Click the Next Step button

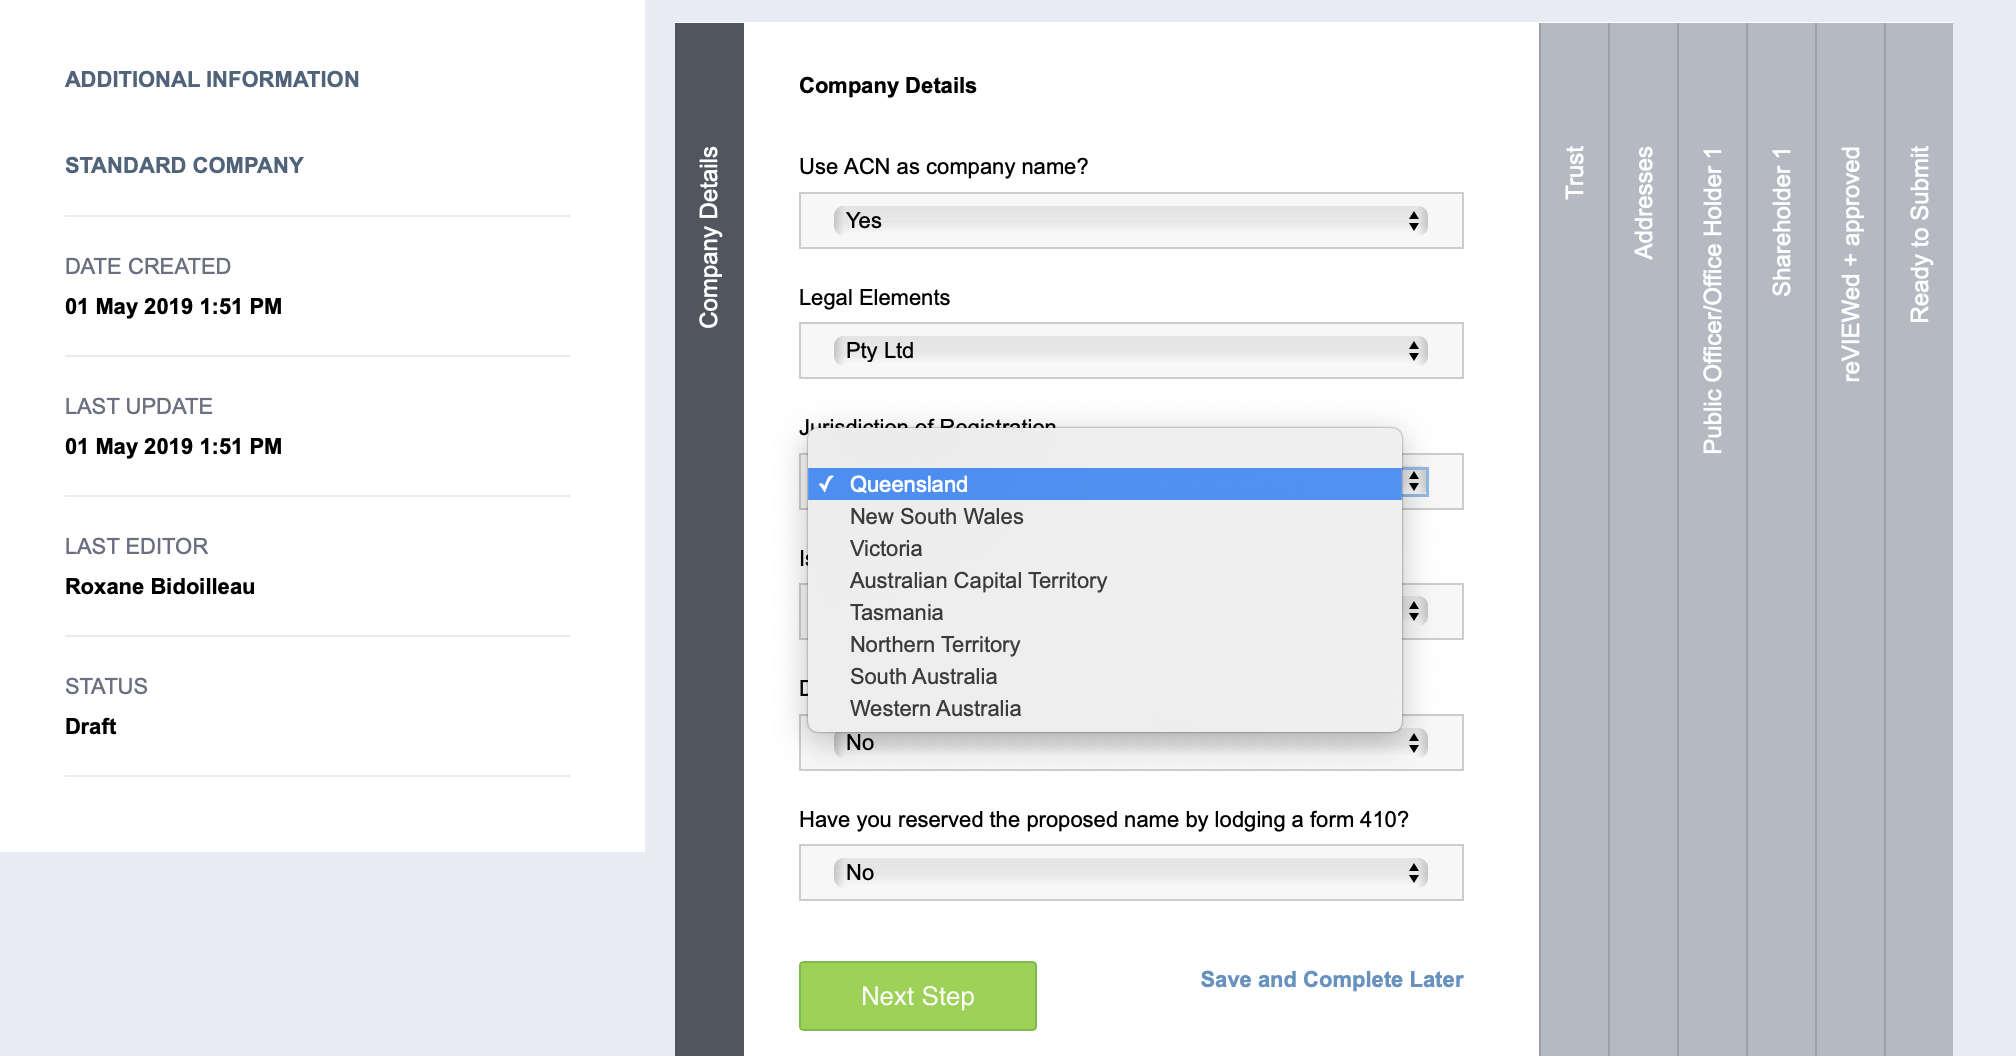[x=917, y=995]
